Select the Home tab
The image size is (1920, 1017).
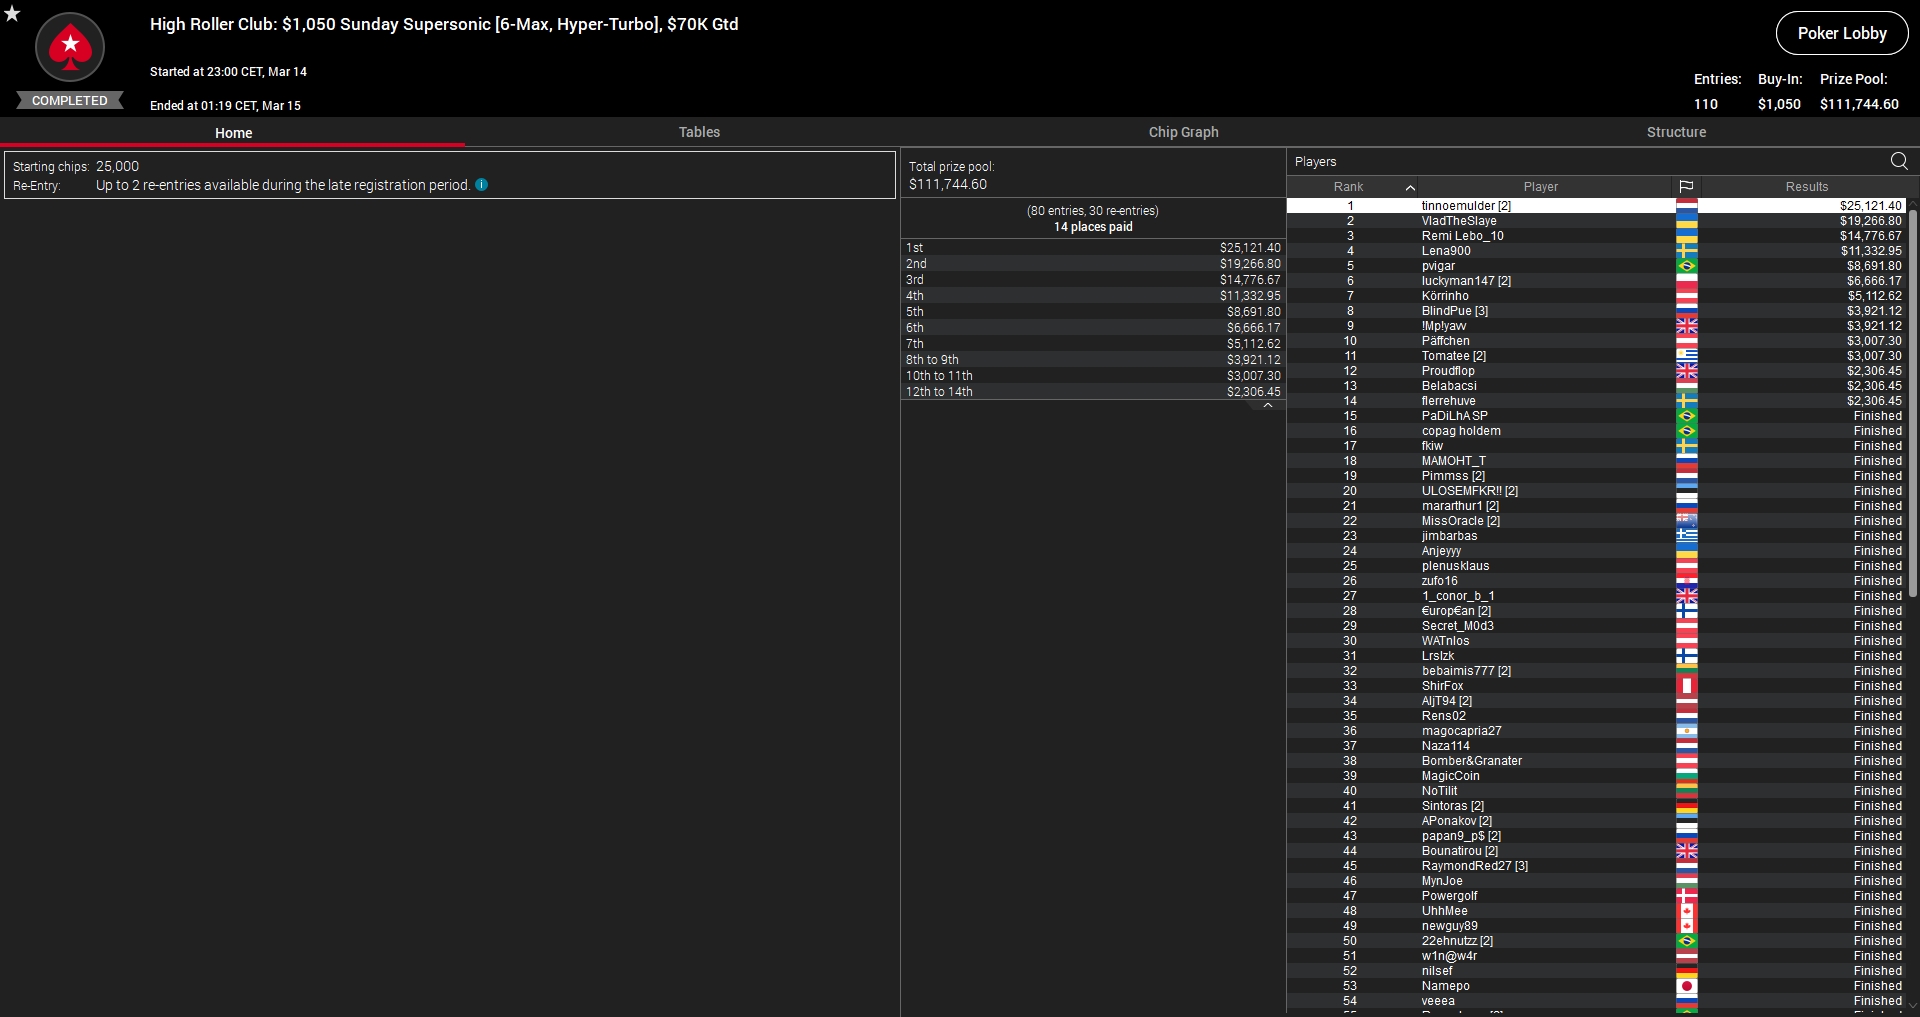click(x=233, y=133)
